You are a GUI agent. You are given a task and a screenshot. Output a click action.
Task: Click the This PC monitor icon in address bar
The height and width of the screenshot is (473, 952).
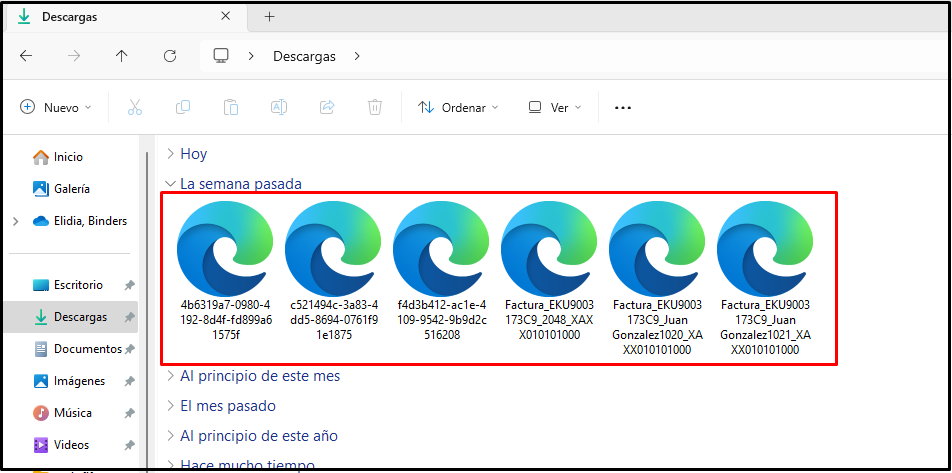click(220, 56)
